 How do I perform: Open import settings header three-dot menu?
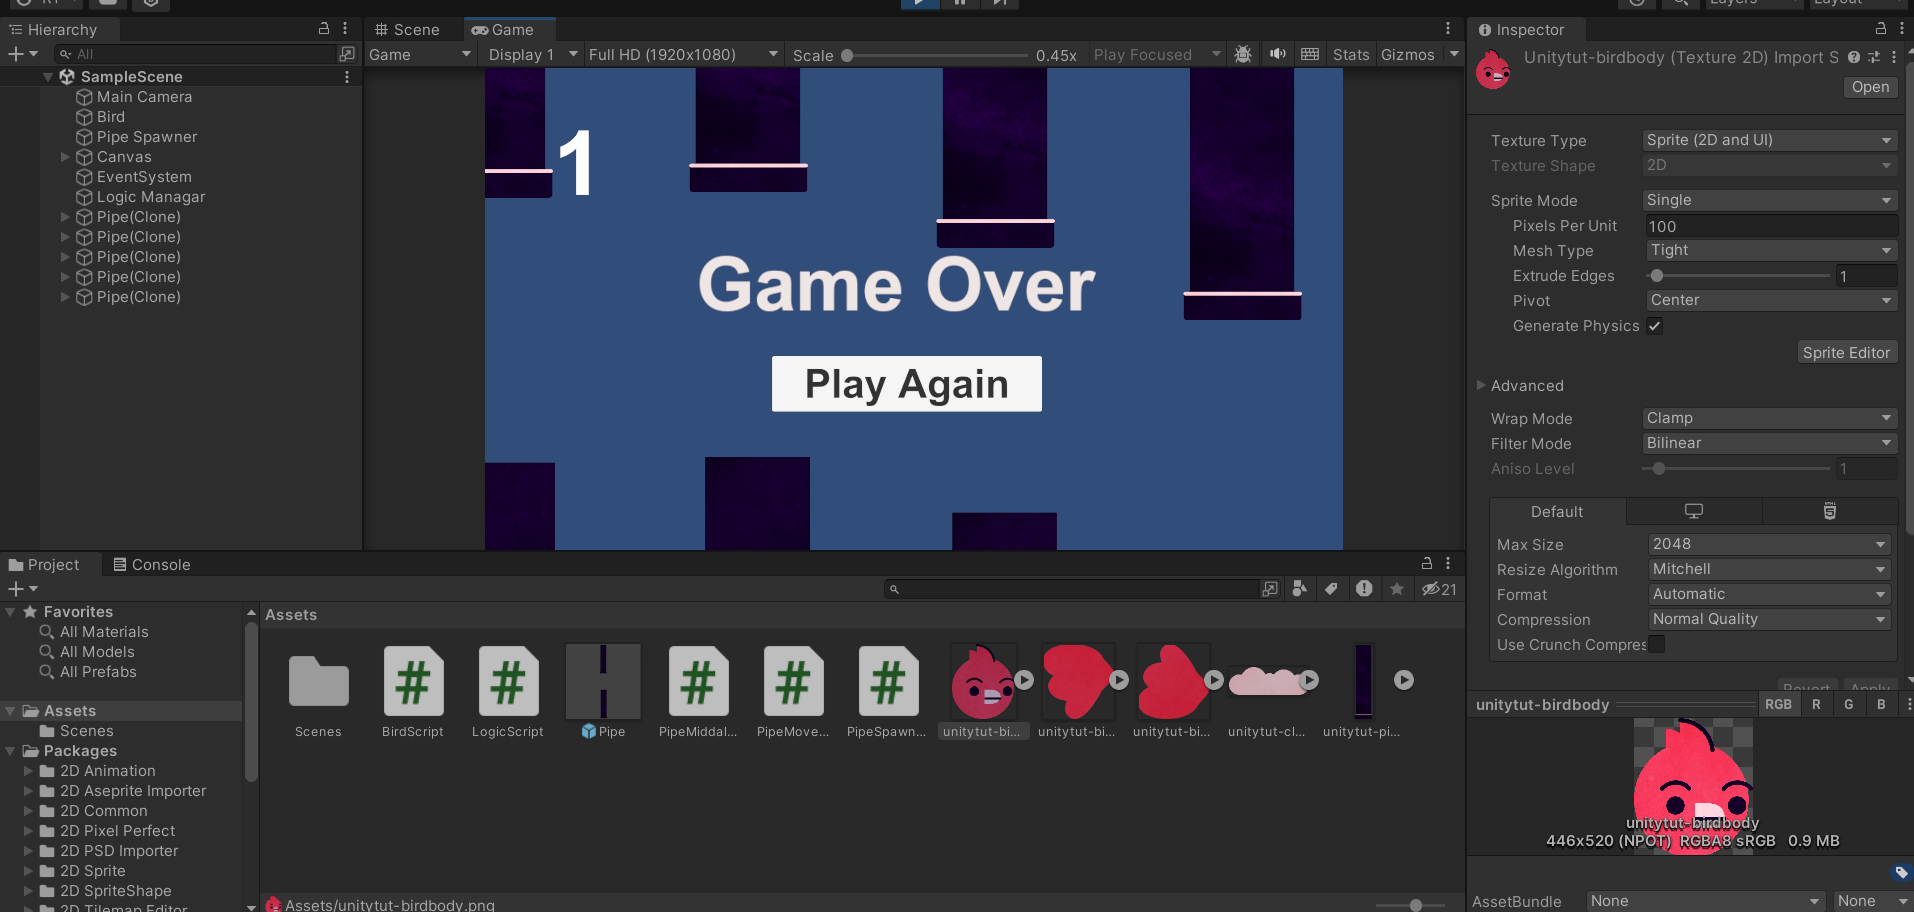click(x=1894, y=58)
